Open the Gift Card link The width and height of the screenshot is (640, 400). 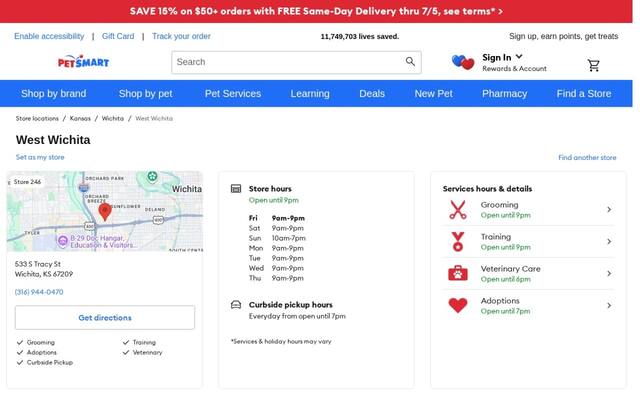point(118,36)
